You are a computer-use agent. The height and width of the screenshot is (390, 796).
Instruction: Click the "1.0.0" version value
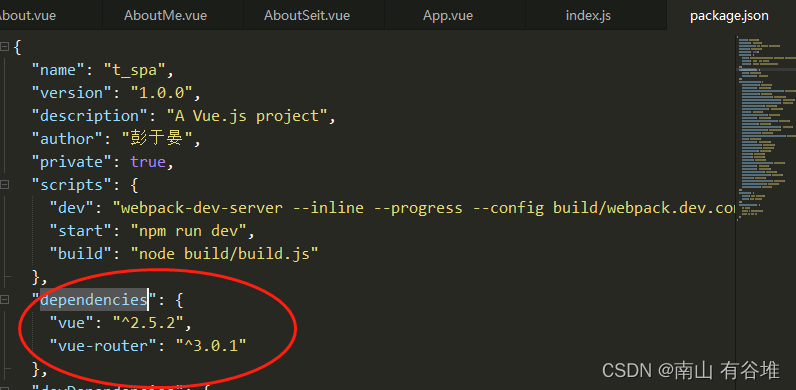click(x=162, y=93)
